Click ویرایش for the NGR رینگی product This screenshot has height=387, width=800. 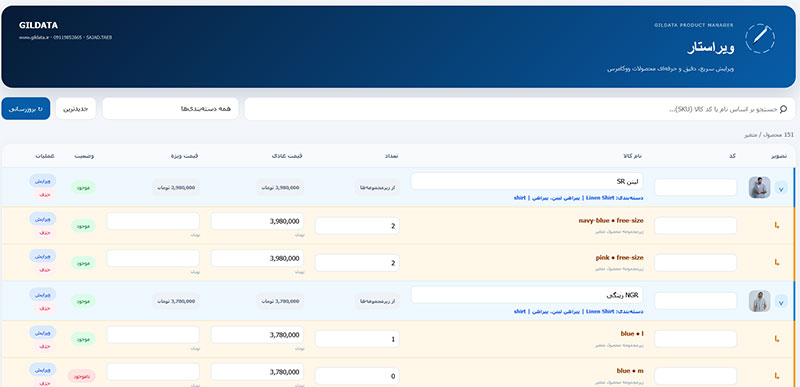pos(43,294)
